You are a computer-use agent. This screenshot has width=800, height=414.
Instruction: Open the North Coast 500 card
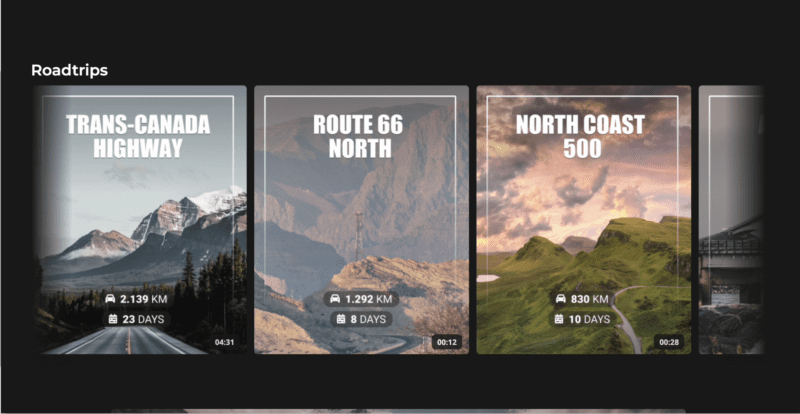[584, 220]
